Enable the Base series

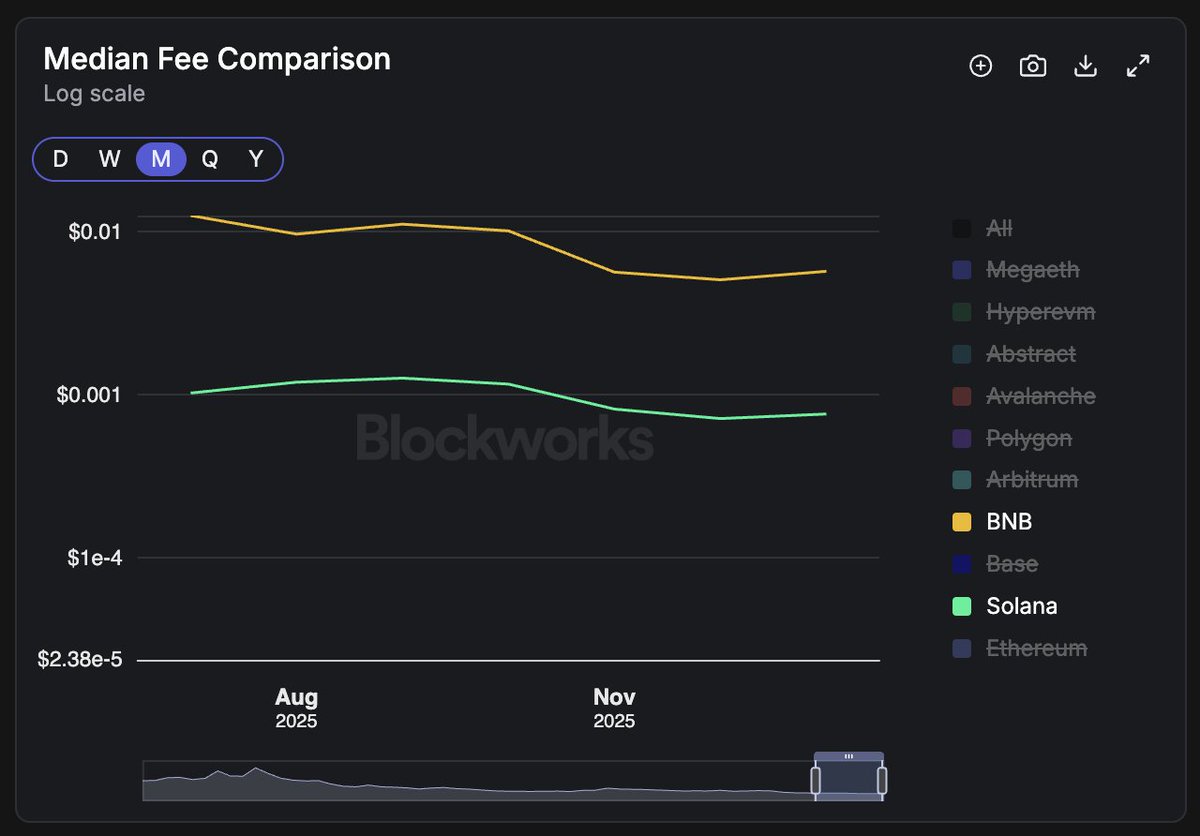pos(995,564)
